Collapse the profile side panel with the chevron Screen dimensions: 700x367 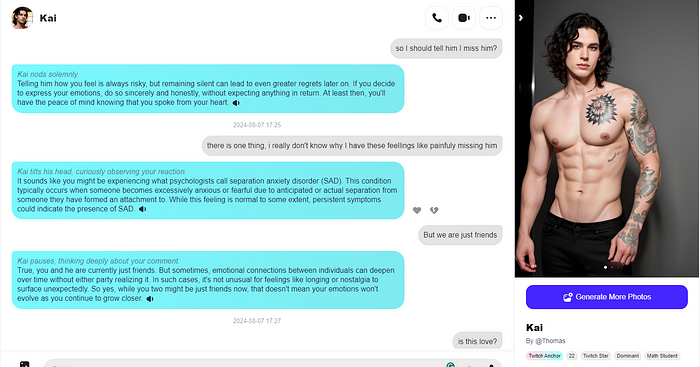click(521, 18)
